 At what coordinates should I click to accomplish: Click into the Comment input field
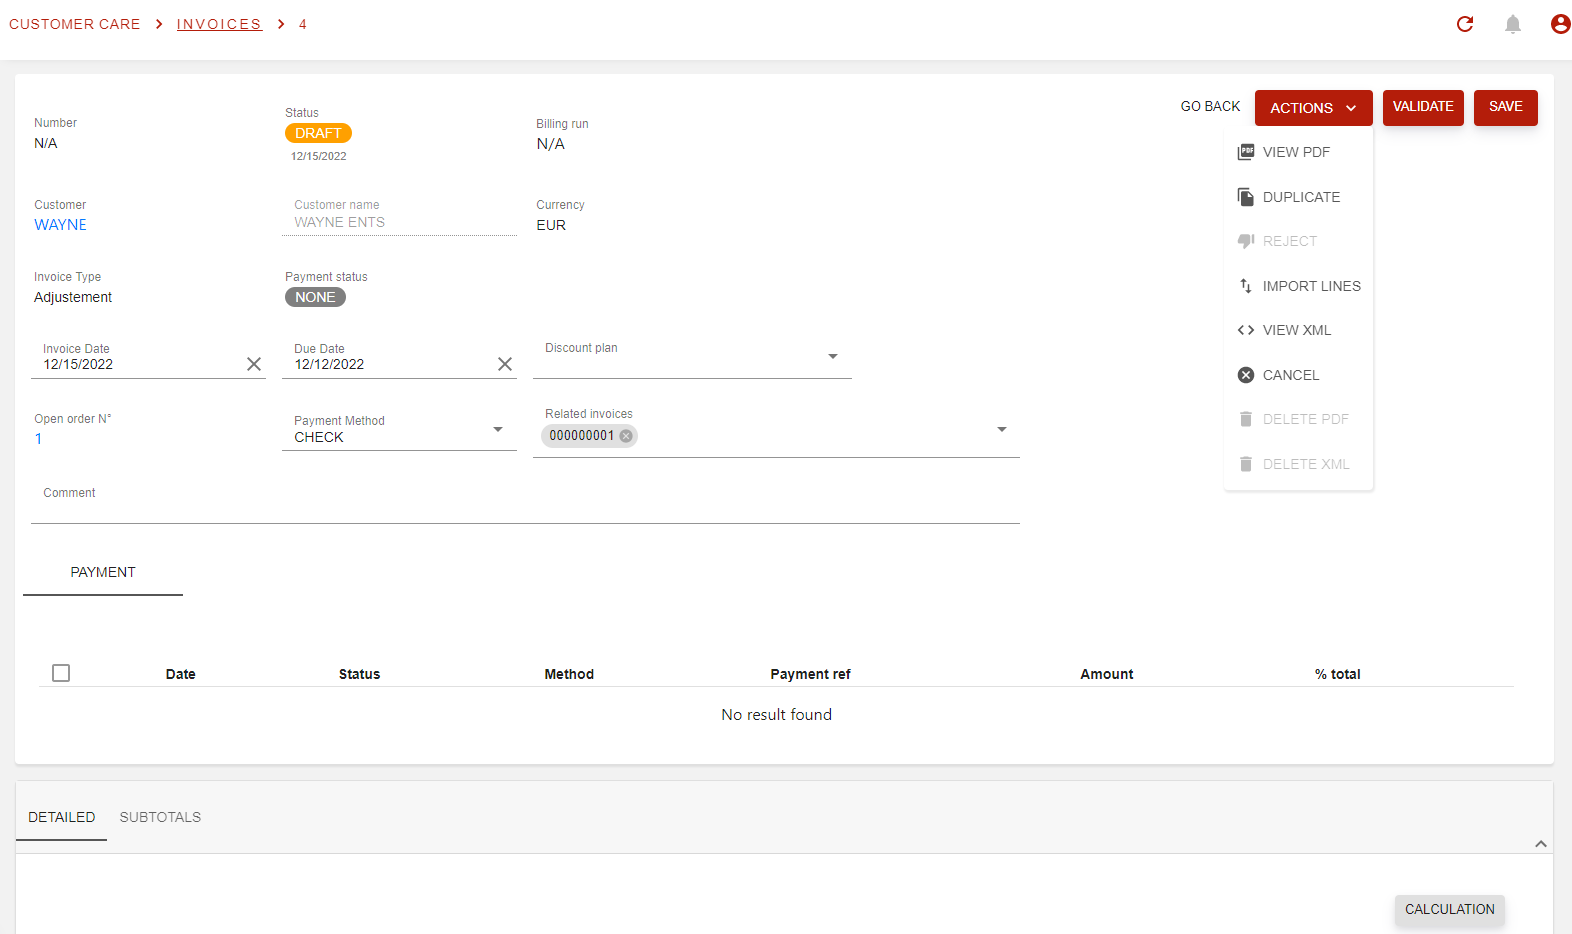click(x=525, y=507)
